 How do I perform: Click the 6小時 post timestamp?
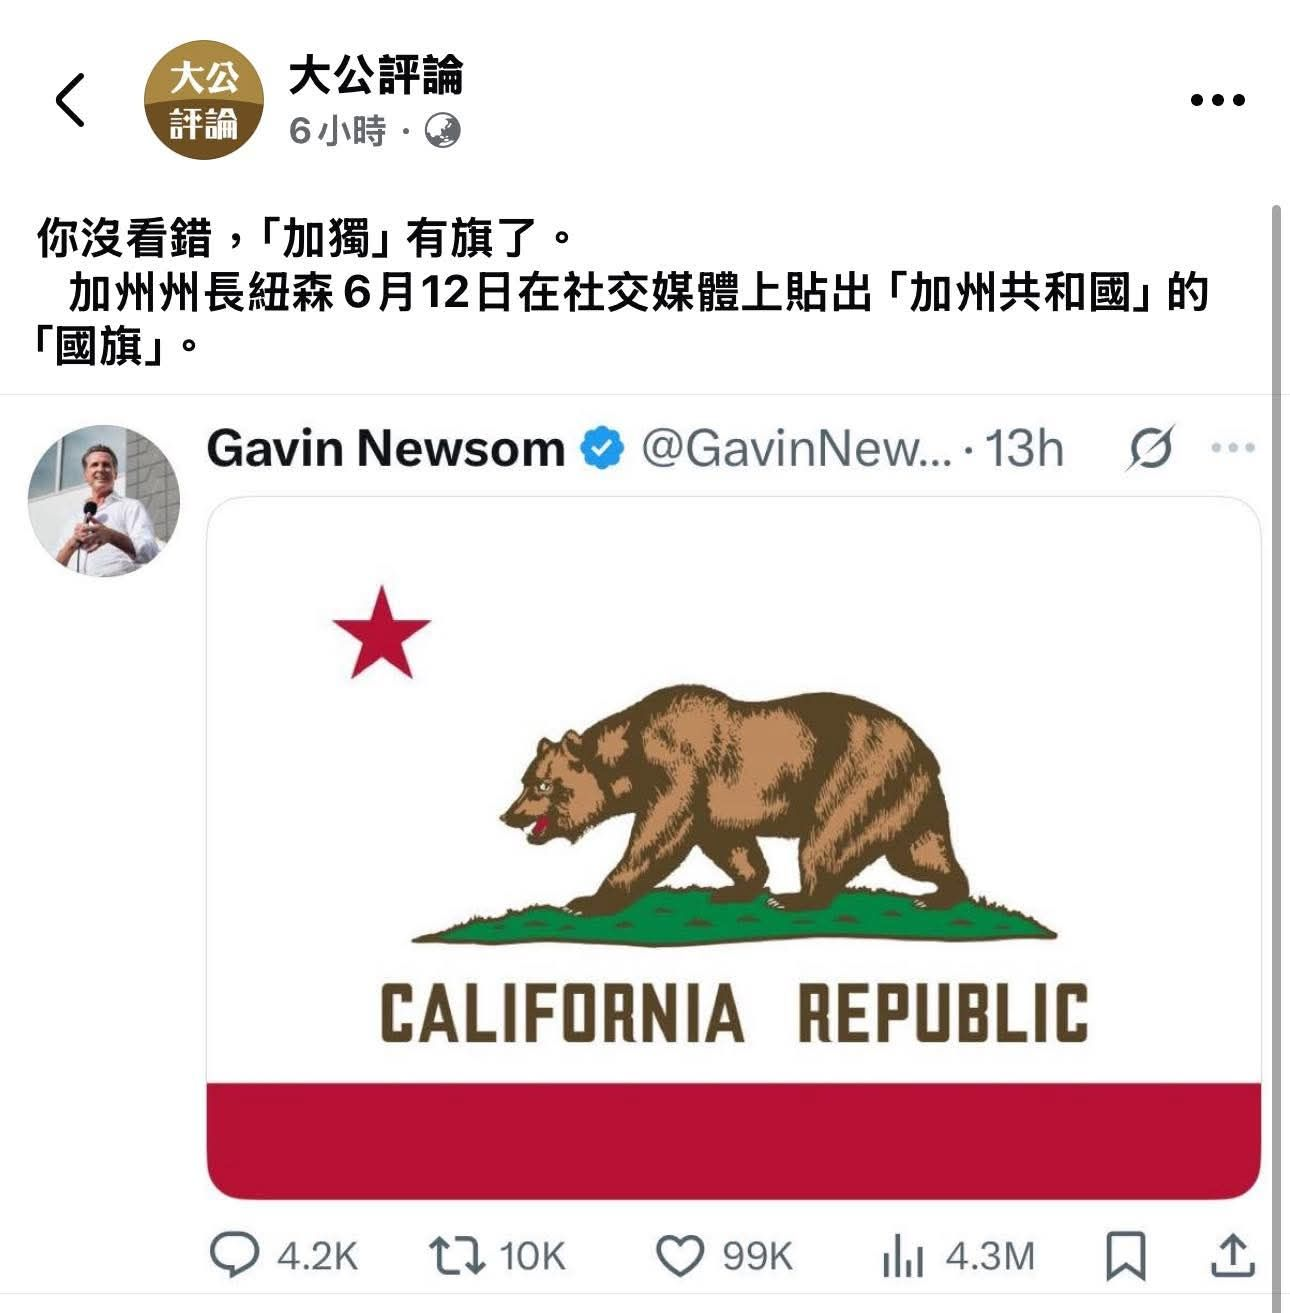(x=337, y=131)
